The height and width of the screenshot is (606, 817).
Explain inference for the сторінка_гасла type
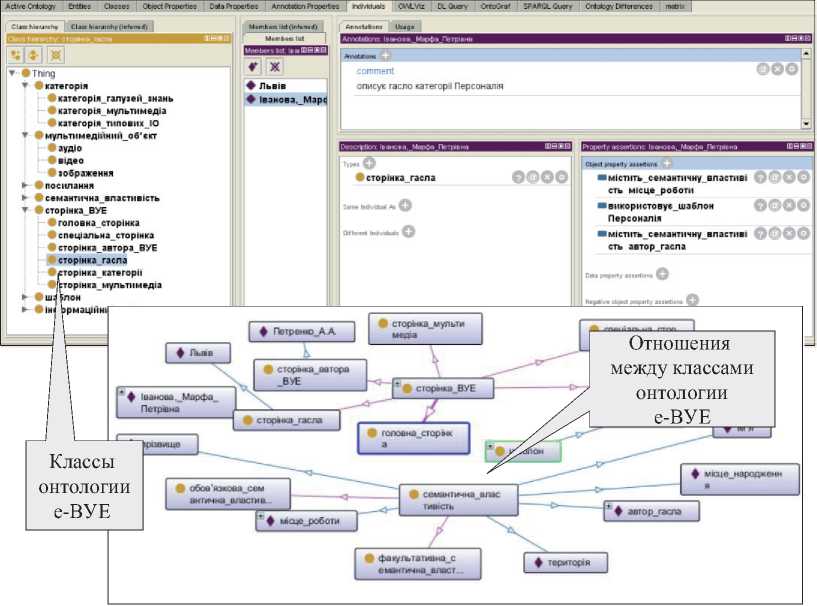(518, 178)
